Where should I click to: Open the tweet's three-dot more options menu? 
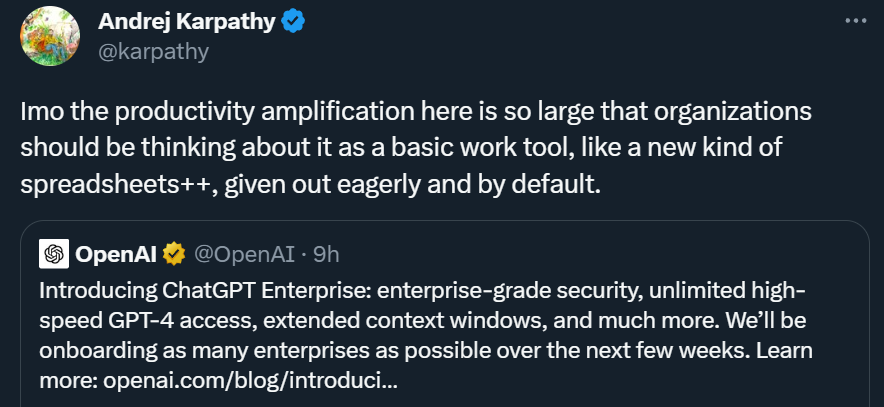click(x=855, y=21)
